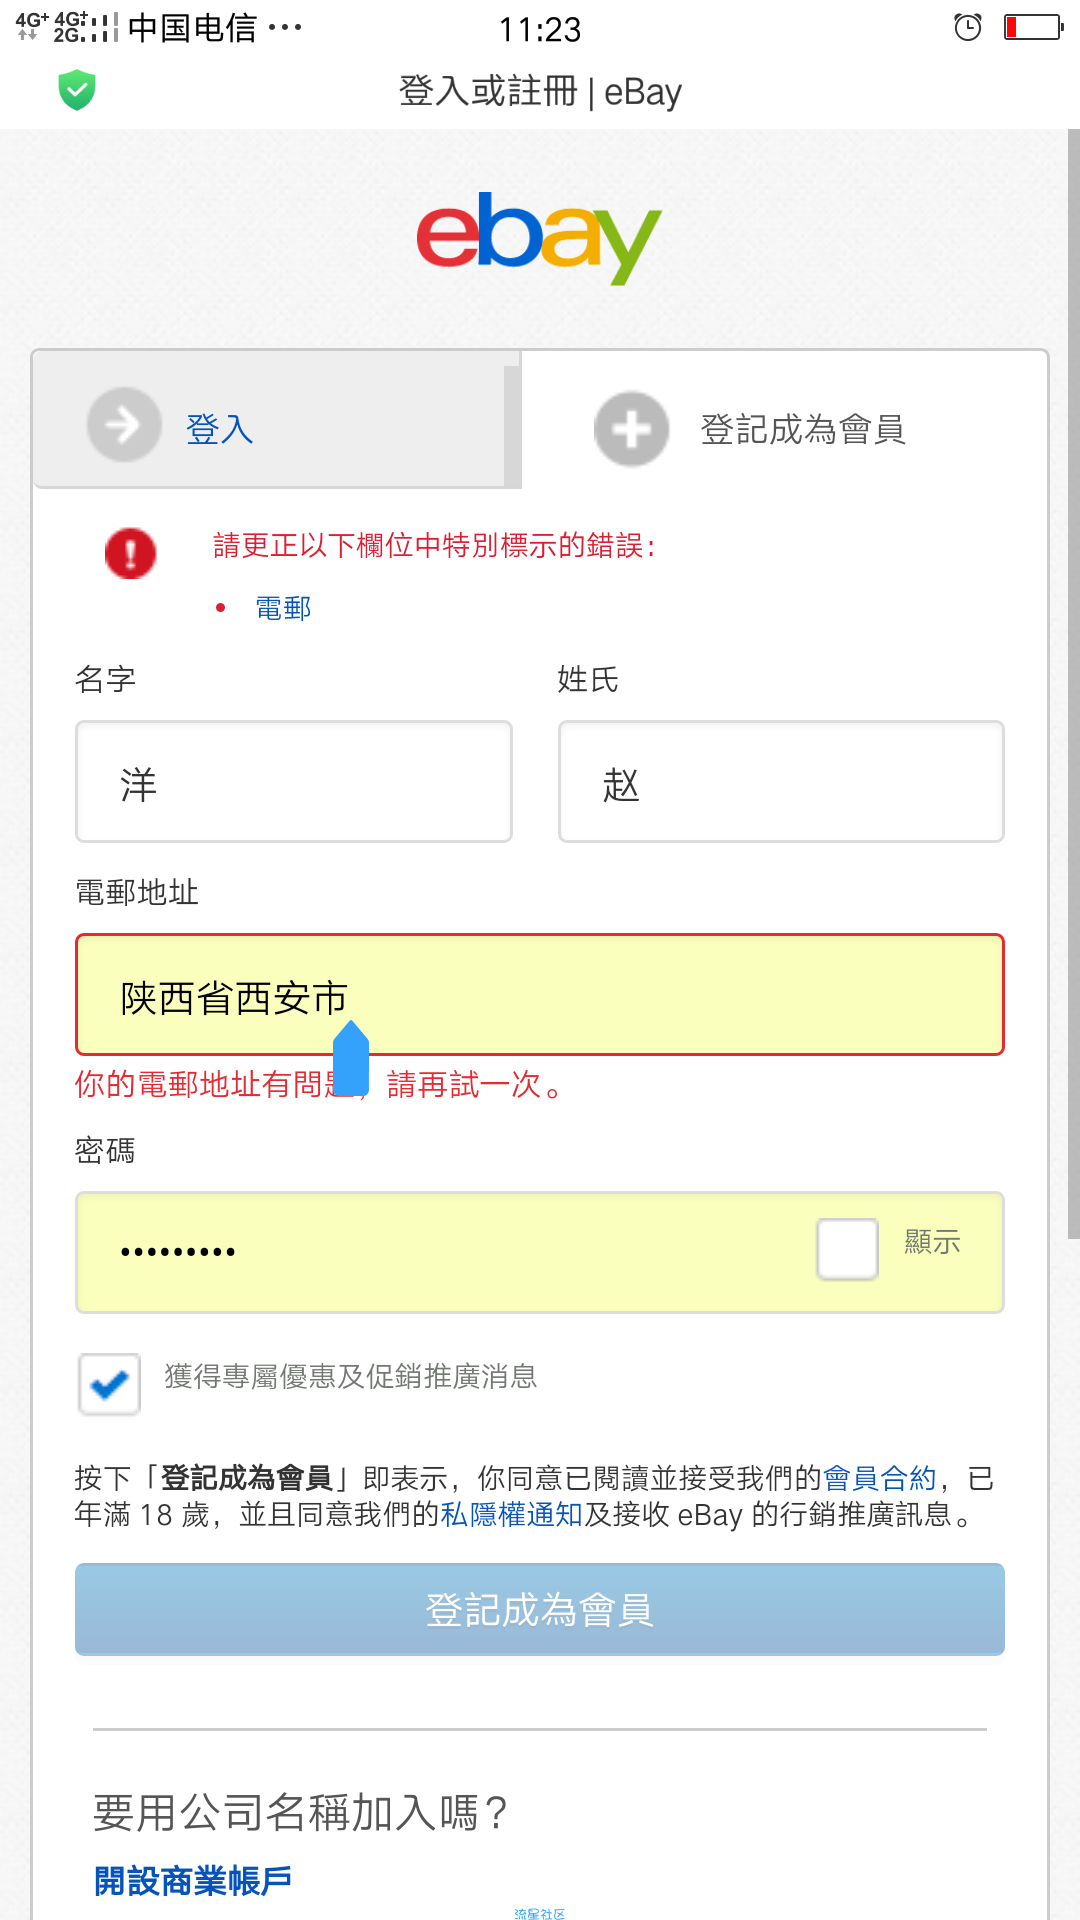Uncheck 獲得專屬優惠及促銷推廣消息 checkbox
The image size is (1080, 1920).
[x=109, y=1384]
